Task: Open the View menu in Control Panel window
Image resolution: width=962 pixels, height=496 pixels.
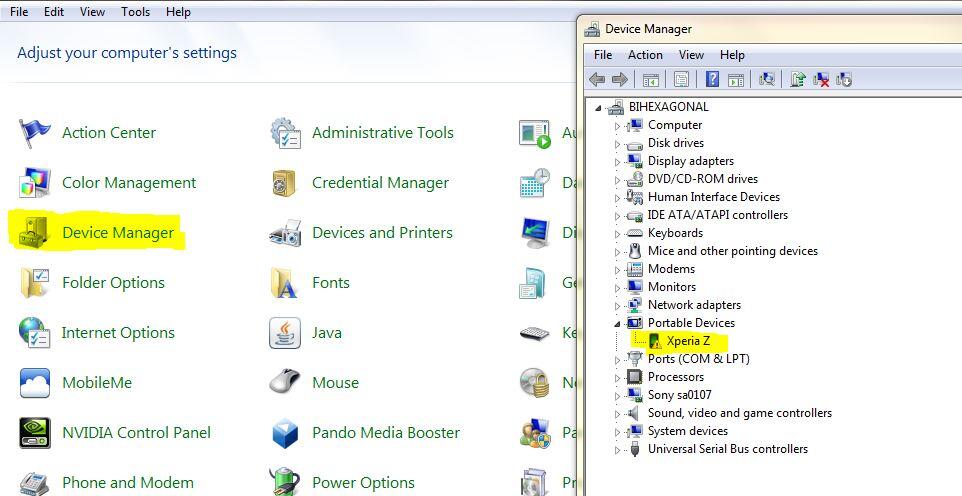Action: [92, 12]
